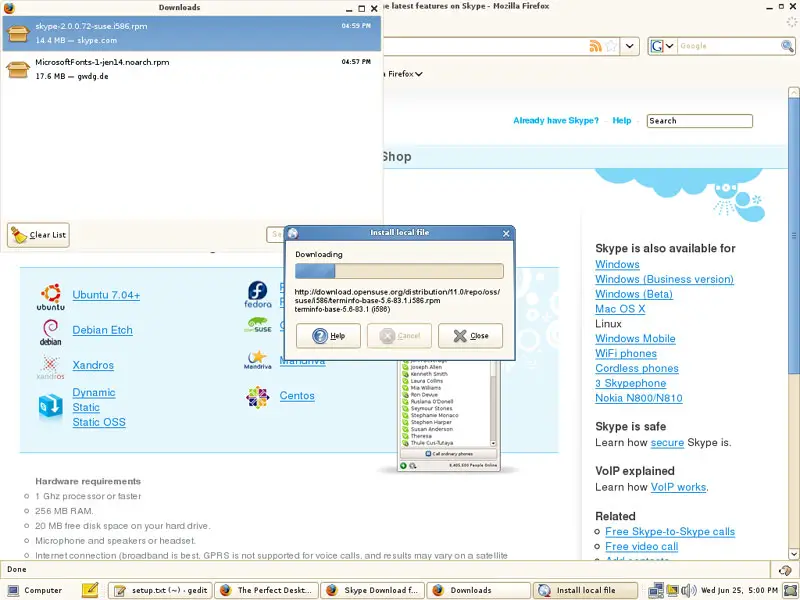Click the Clear List button in Downloads window
This screenshot has height=600, width=800.
coord(38,235)
